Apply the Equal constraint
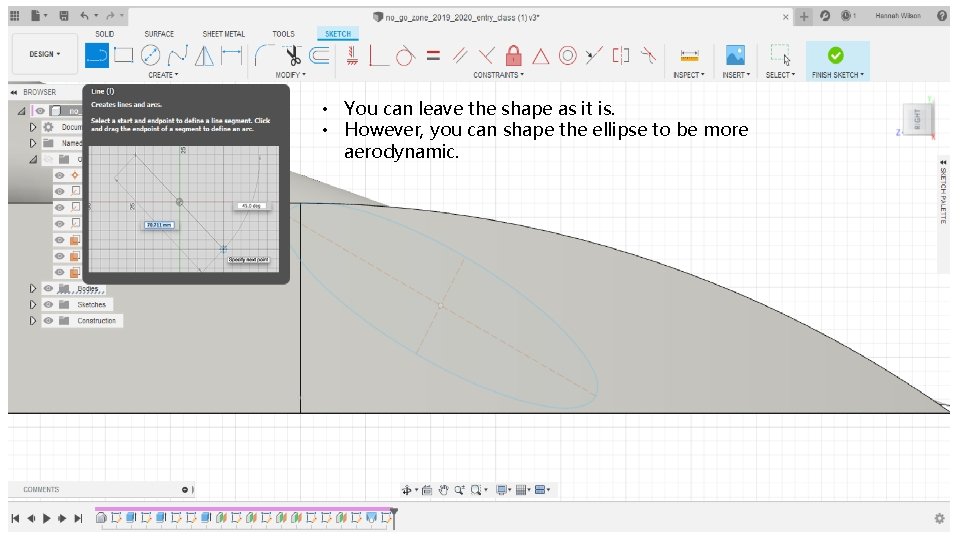The image size is (960, 540). tap(433, 56)
